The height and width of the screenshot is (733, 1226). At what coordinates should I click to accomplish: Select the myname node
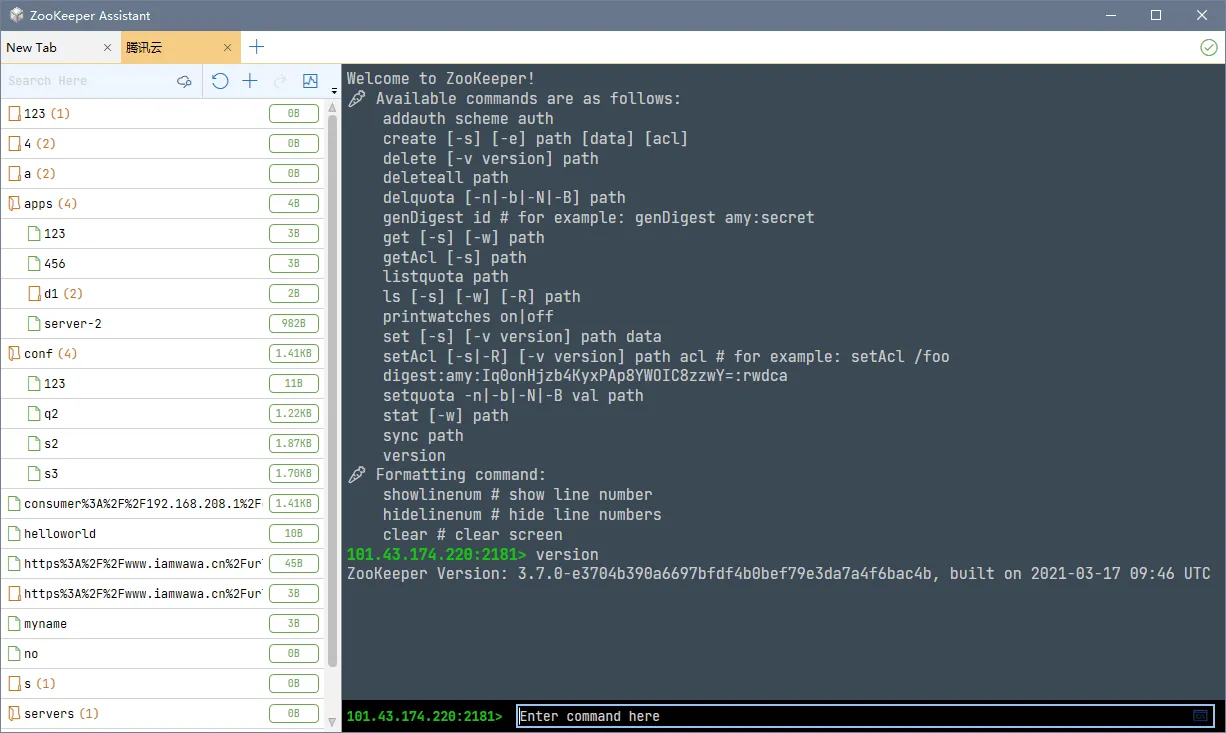162,624
